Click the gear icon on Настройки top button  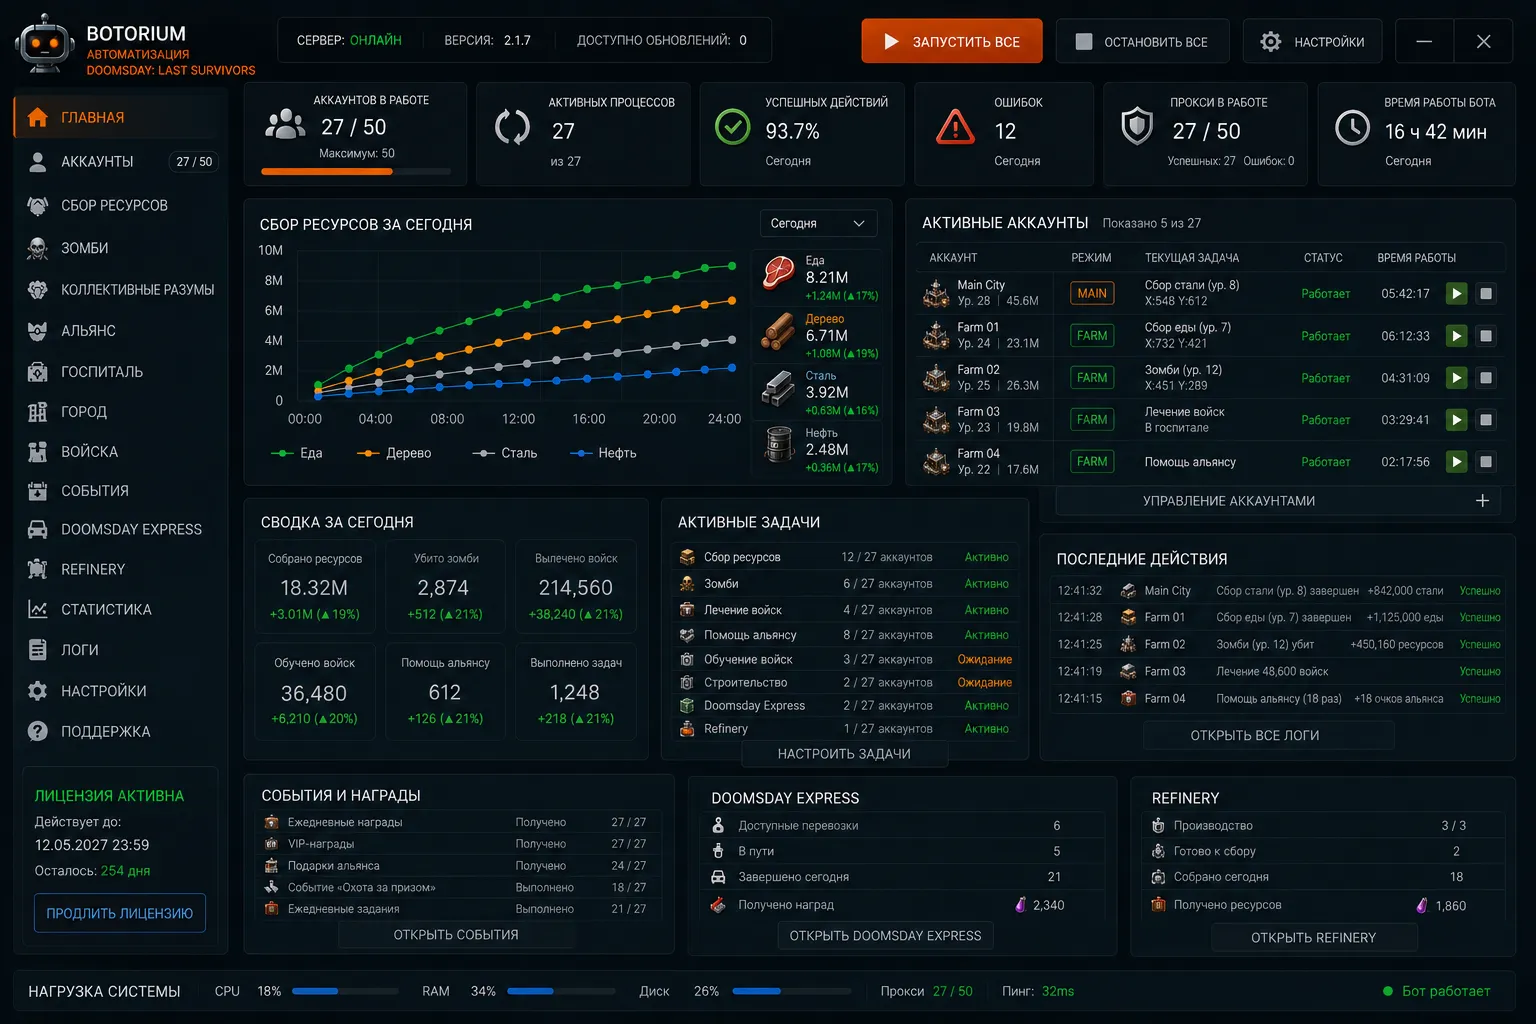coord(1270,42)
